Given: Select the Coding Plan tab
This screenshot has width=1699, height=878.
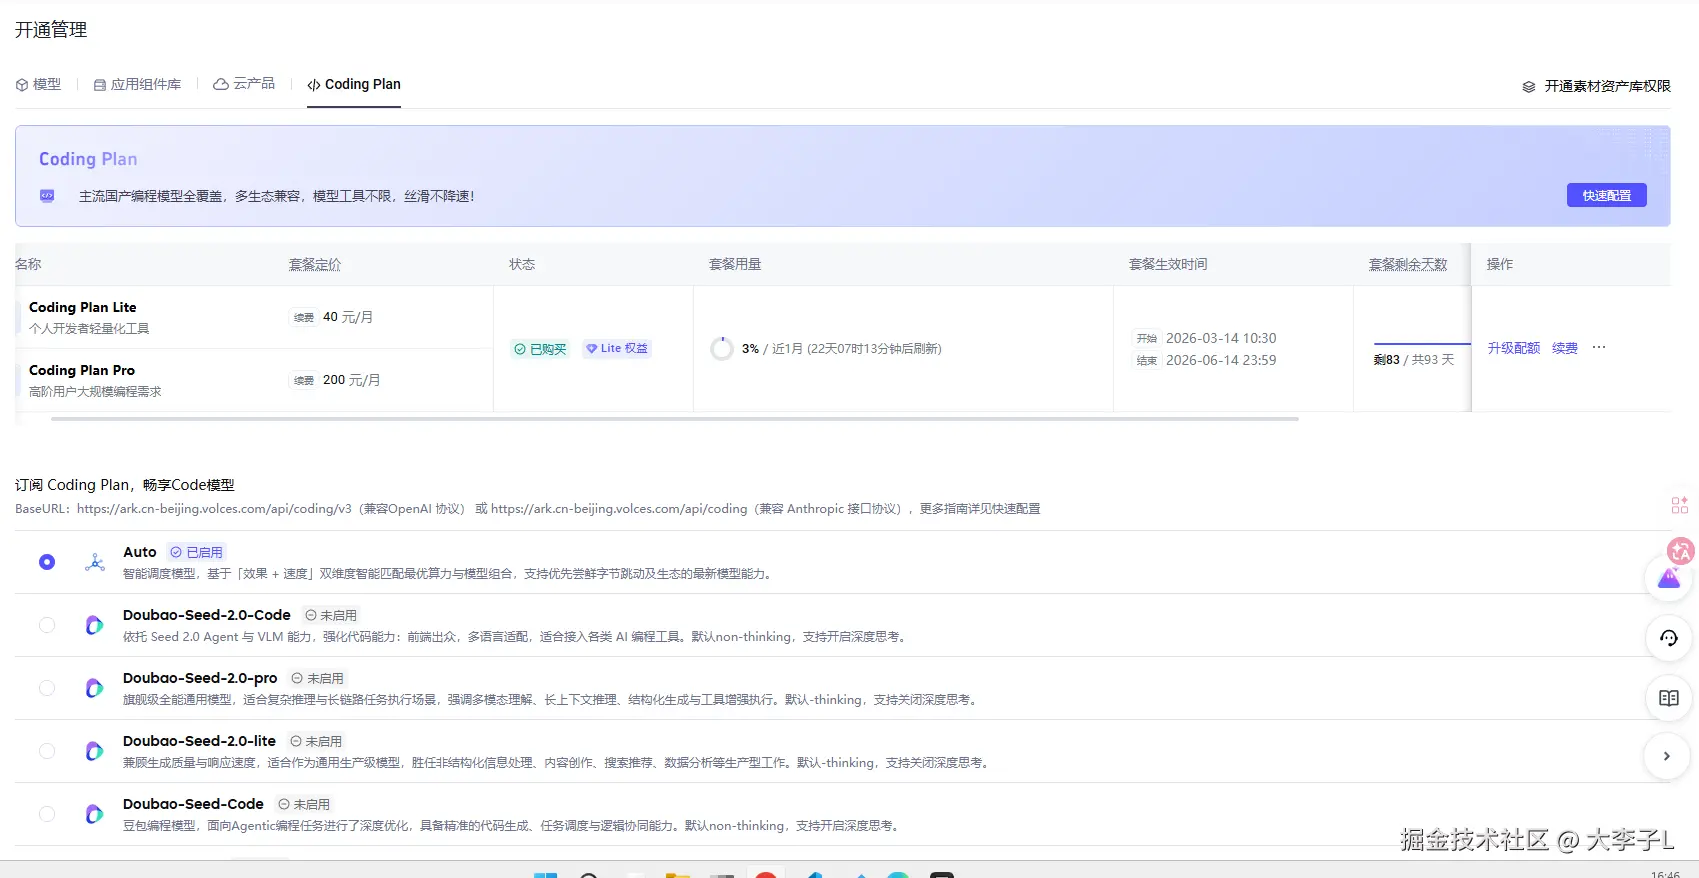Looking at the screenshot, I should pos(354,84).
